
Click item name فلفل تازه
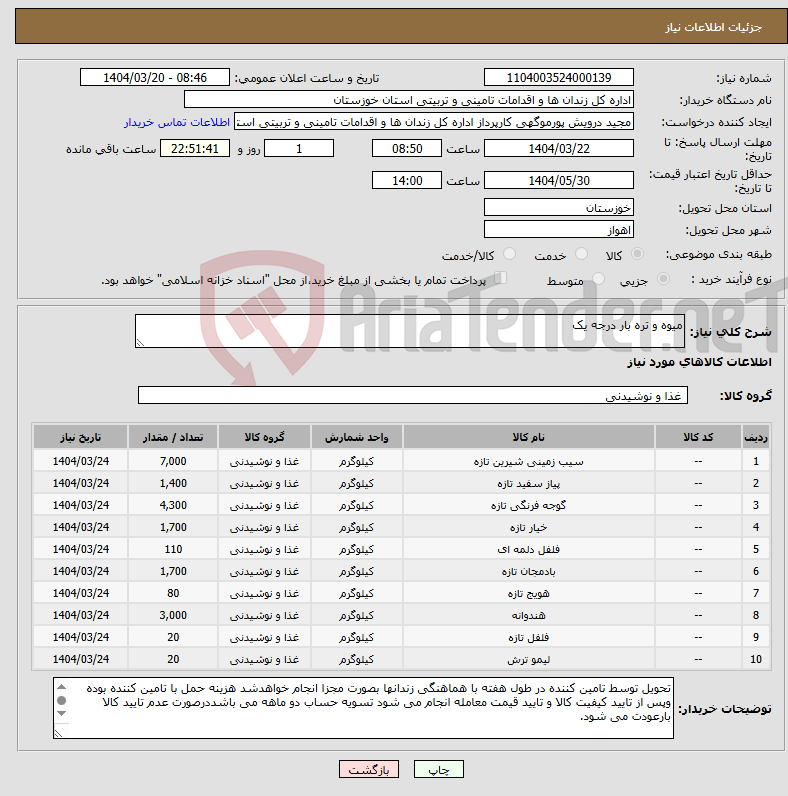coord(529,637)
